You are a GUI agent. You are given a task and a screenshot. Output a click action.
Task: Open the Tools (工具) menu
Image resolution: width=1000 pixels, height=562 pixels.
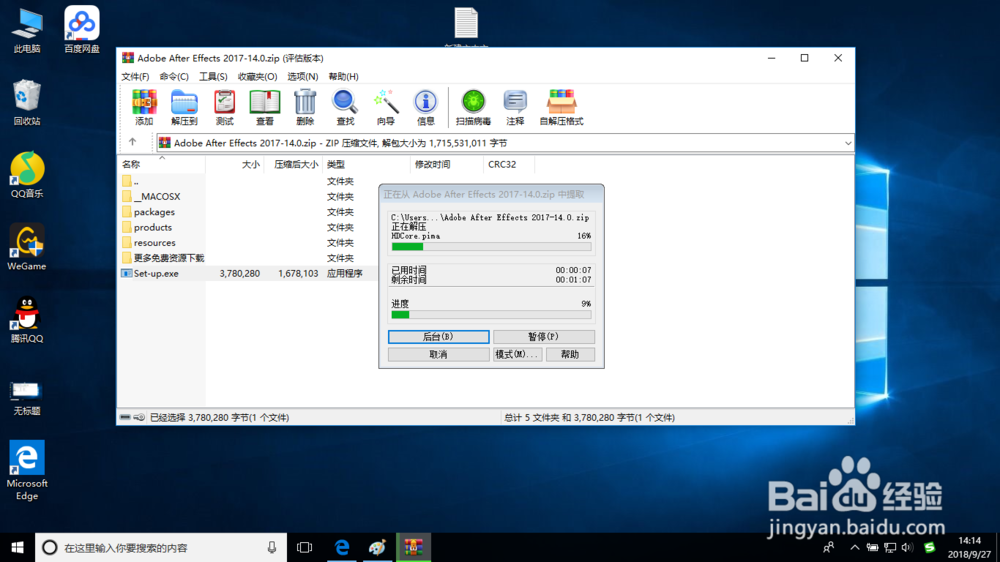pyautogui.click(x=213, y=76)
